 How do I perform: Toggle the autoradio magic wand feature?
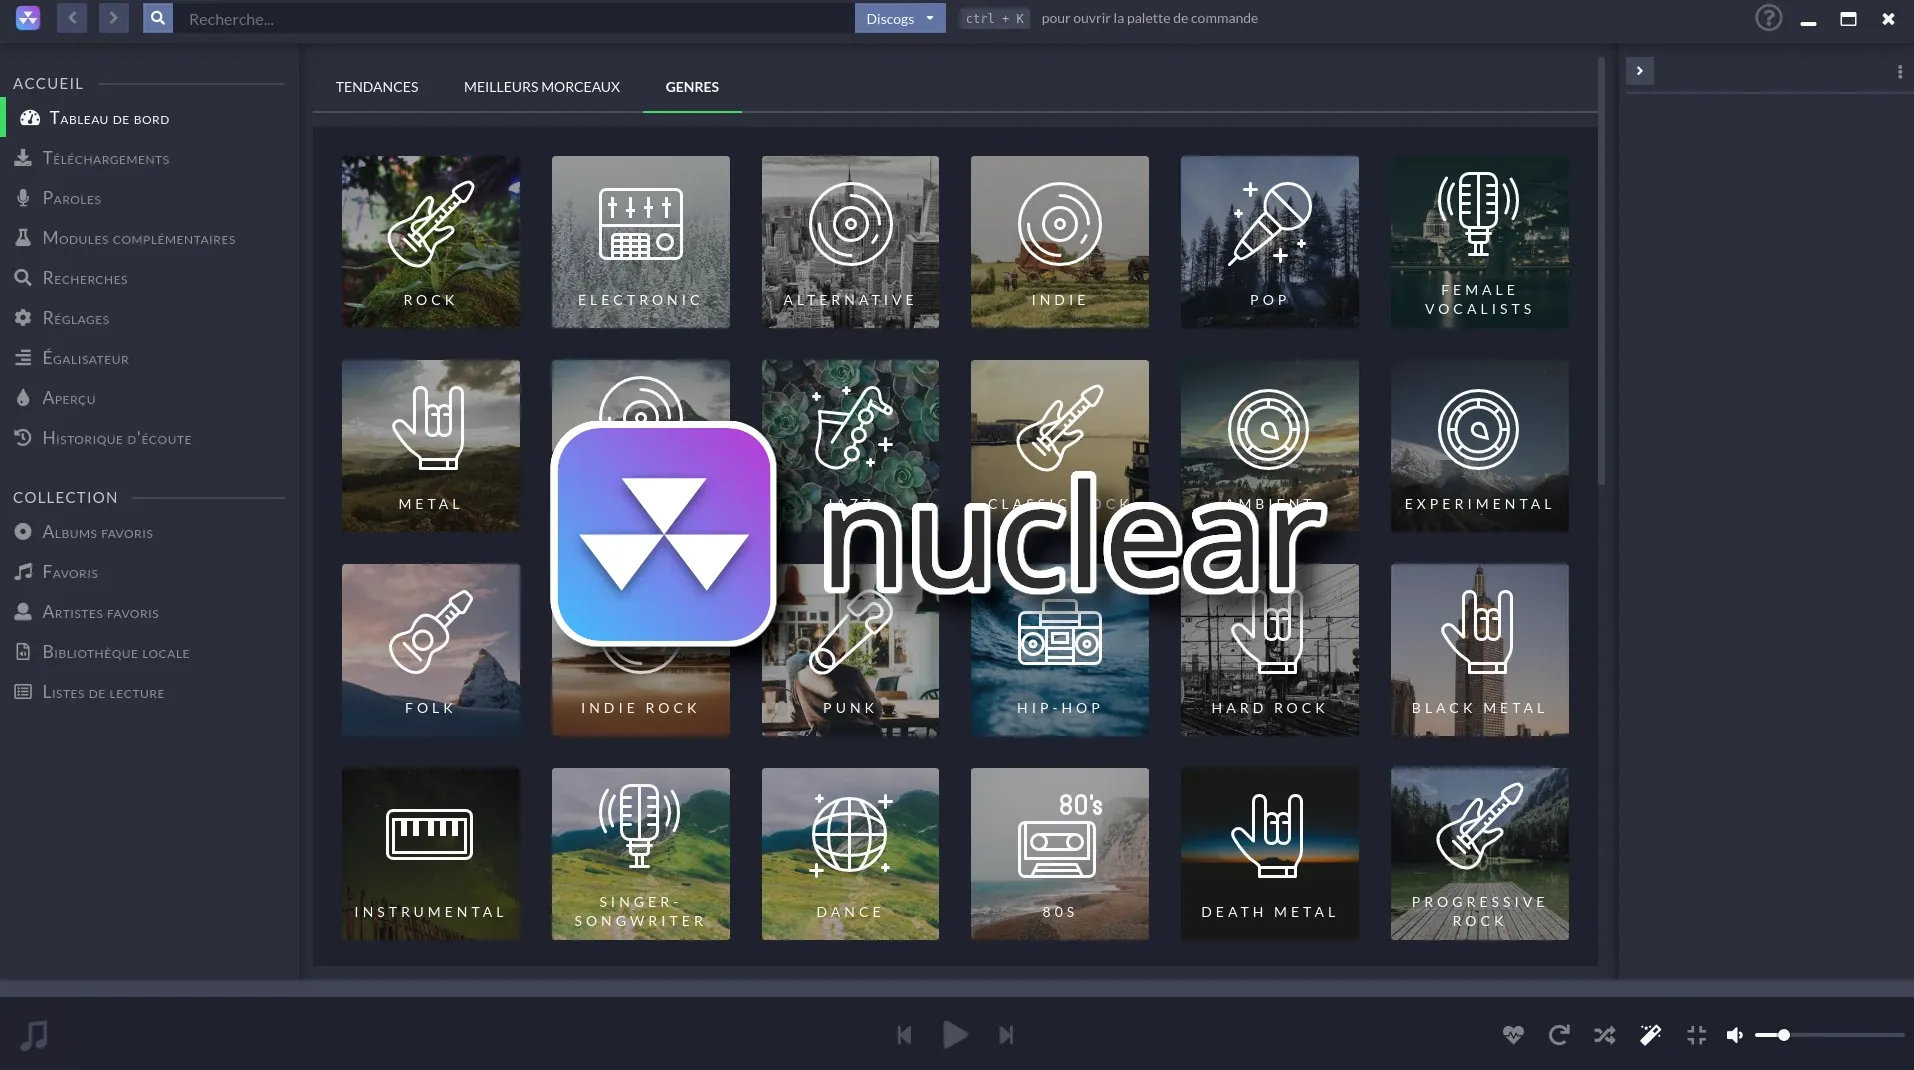(1650, 1036)
